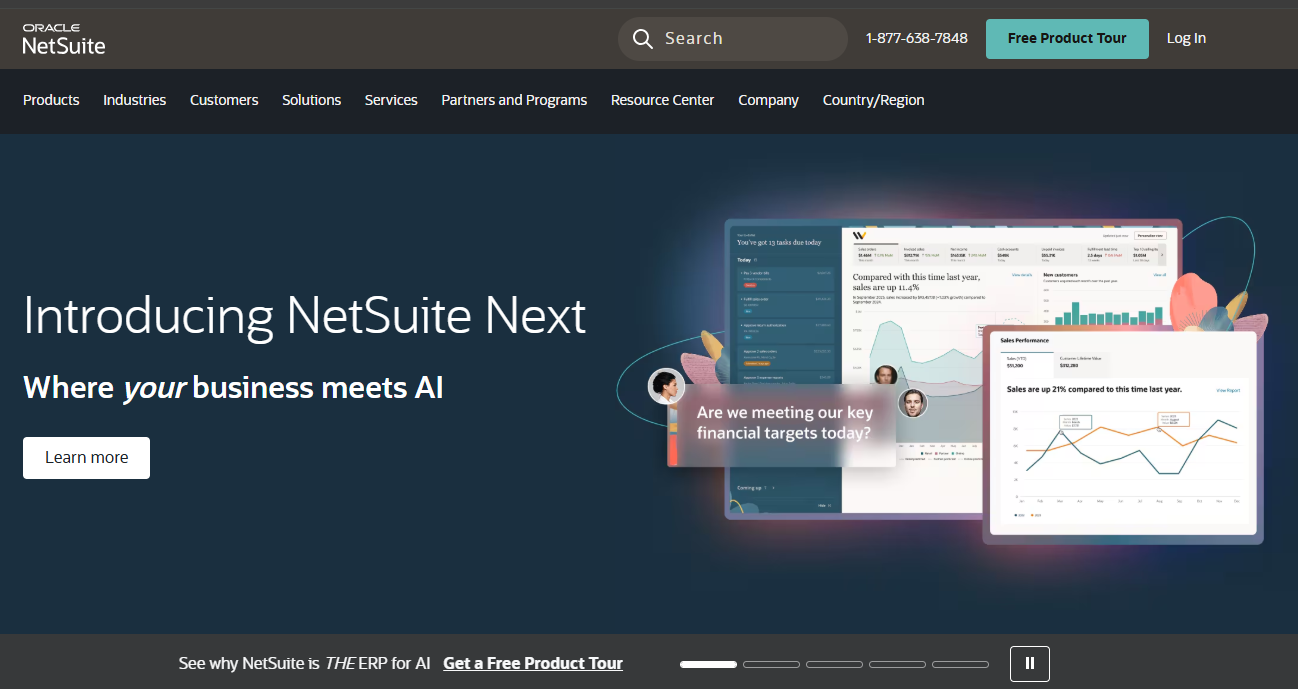Show the fifth carousel slide indicator
This screenshot has height=689, width=1298.
960,664
